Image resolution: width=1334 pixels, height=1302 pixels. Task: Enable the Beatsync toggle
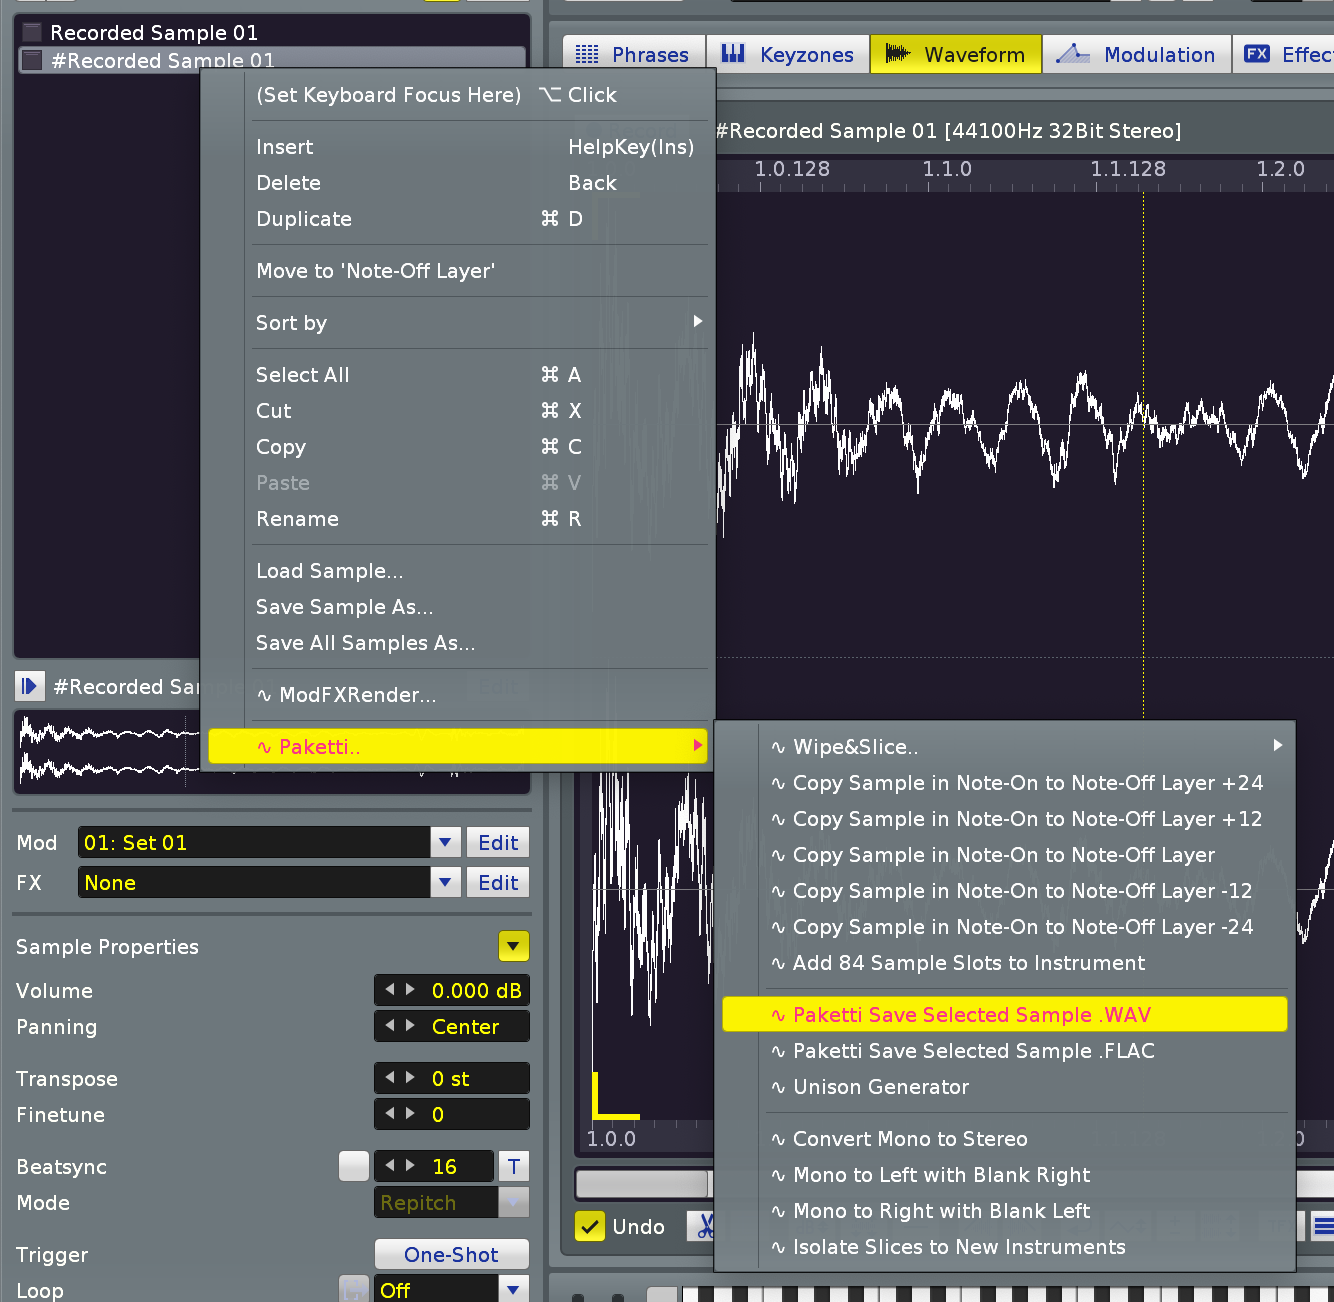pyautogui.click(x=353, y=1166)
